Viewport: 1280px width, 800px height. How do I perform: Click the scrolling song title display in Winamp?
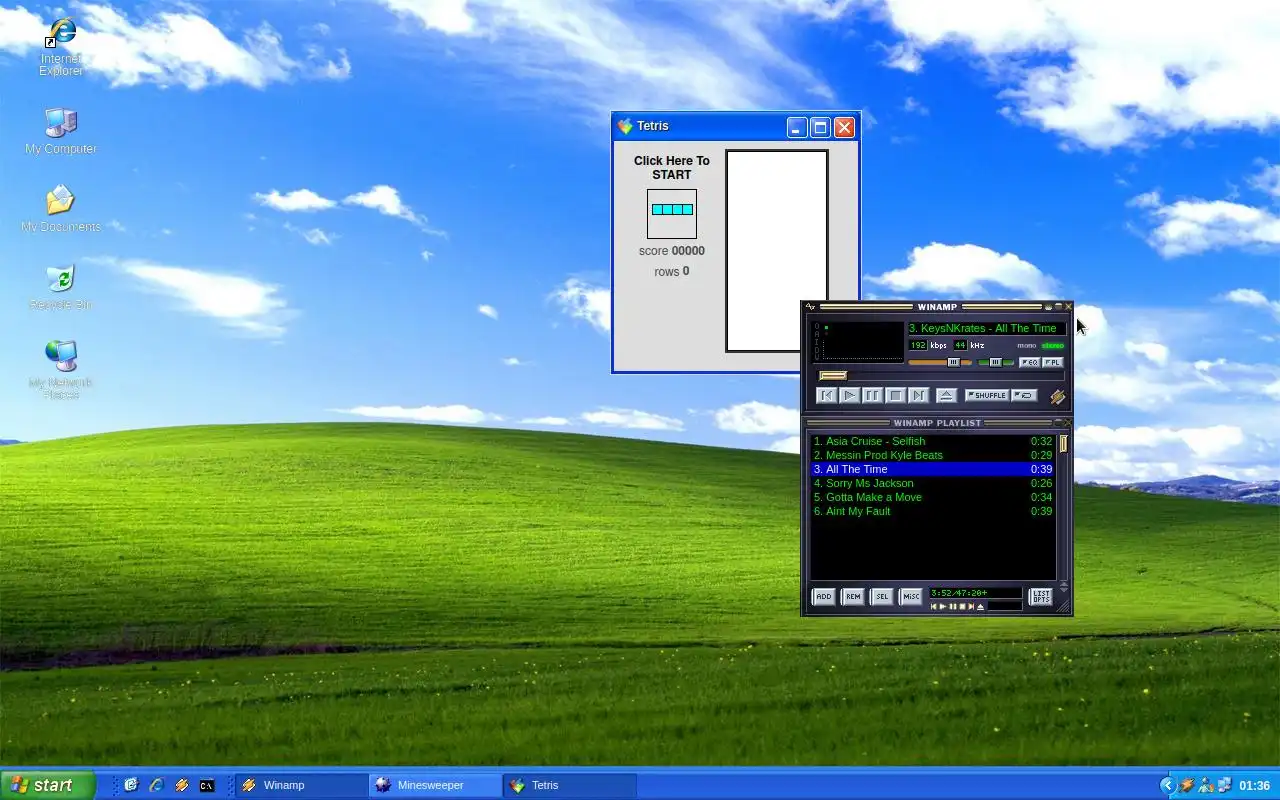click(x=986, y=328)
